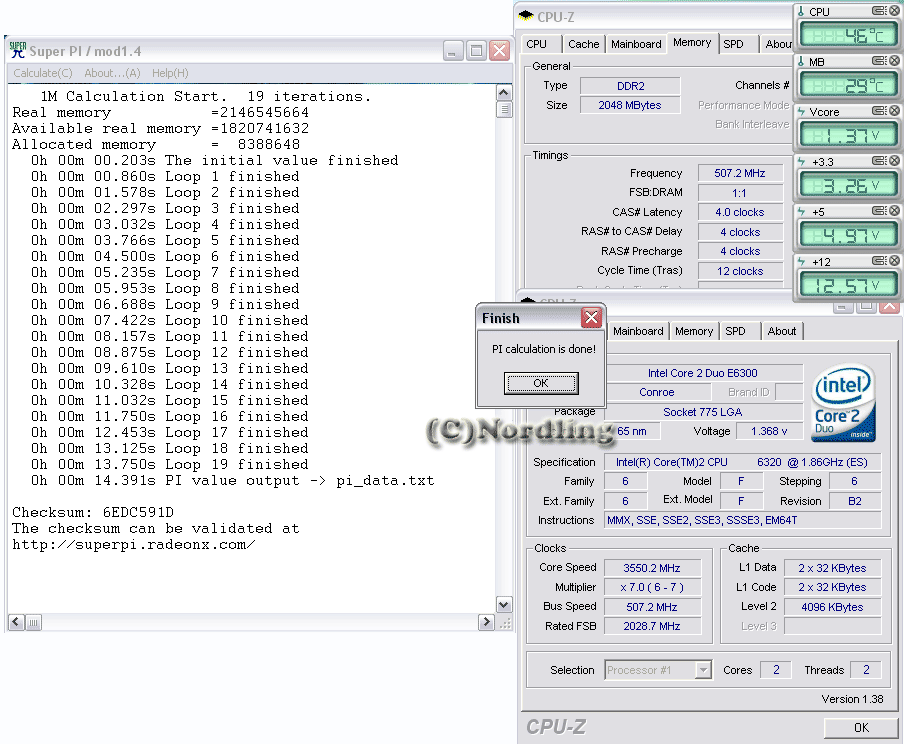Image resolution: width=904 pixels, height=744 pixels.
Task: Click the Rated FSB value 2028.7 MHz
Action: tap(652, 626)
